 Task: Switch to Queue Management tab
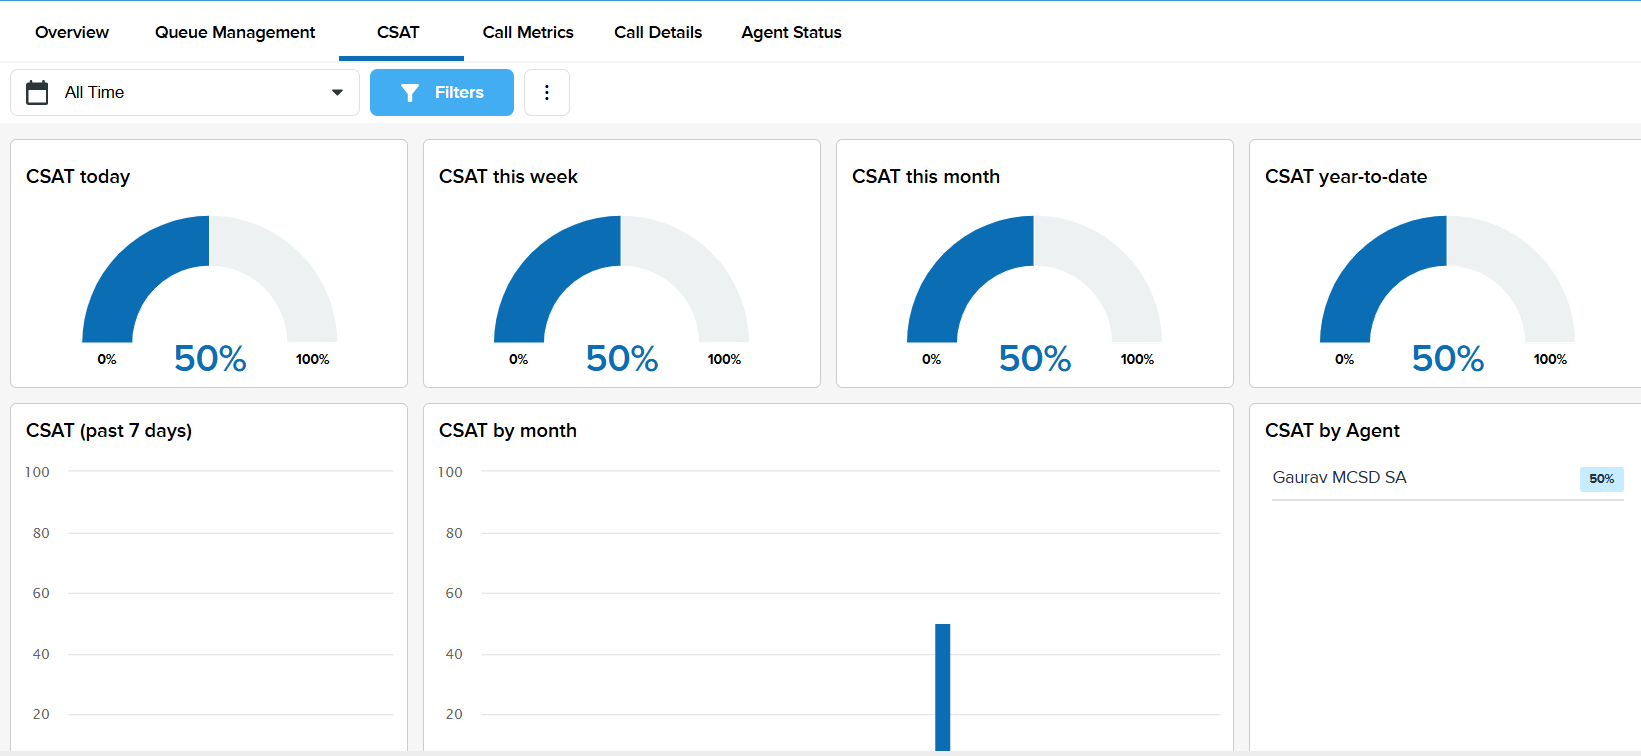click(x=235, y=32)
